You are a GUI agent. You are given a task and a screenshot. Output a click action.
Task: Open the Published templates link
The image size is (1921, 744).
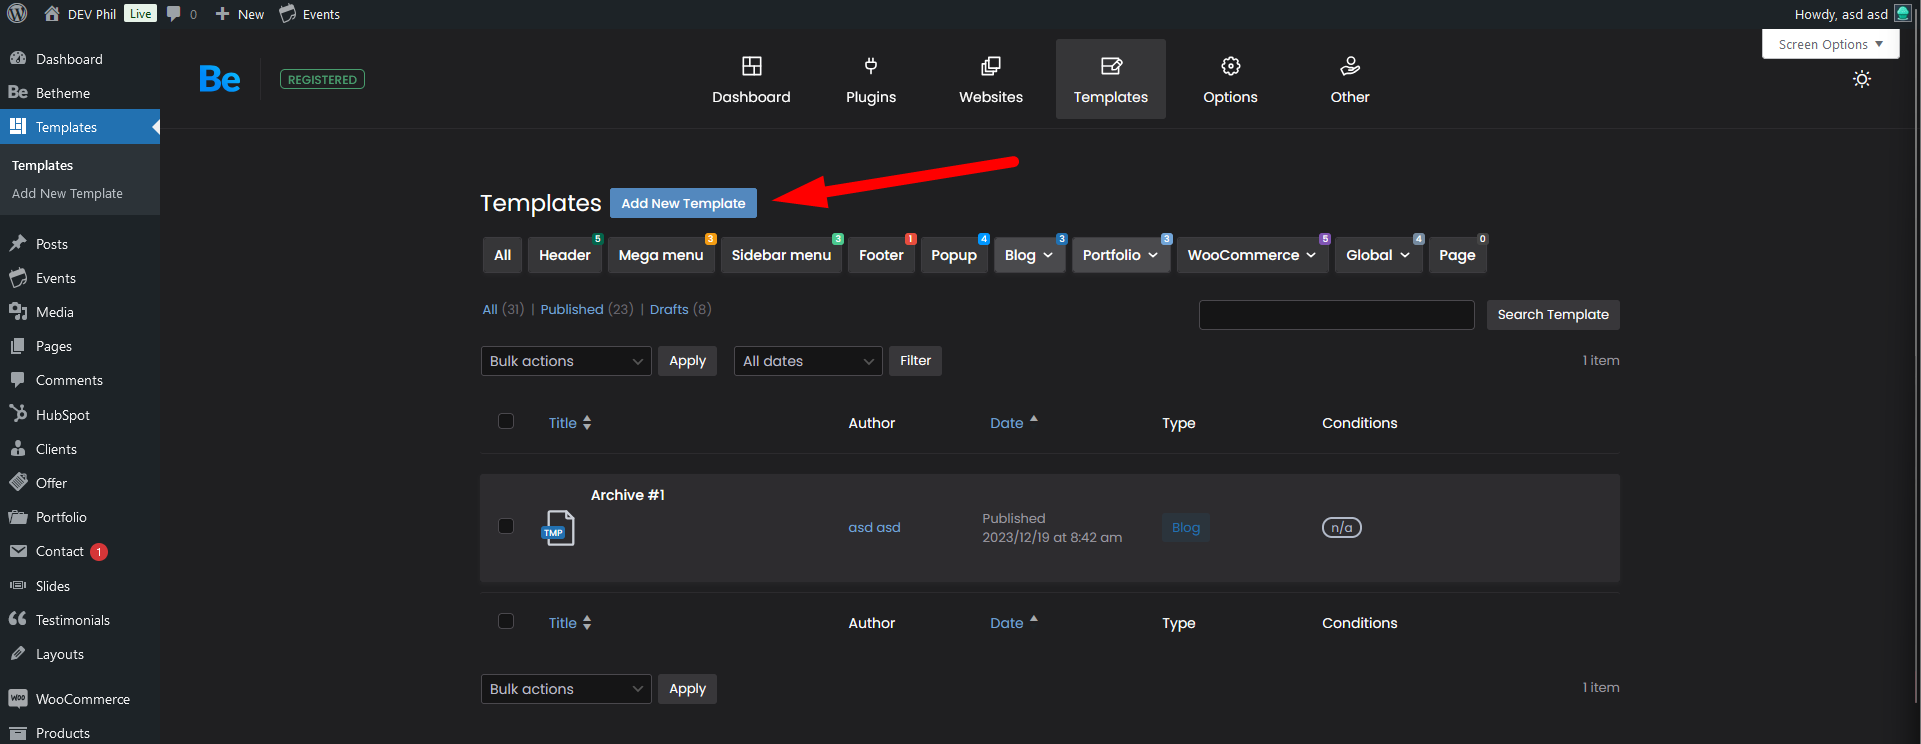click(x=572, y=309)
